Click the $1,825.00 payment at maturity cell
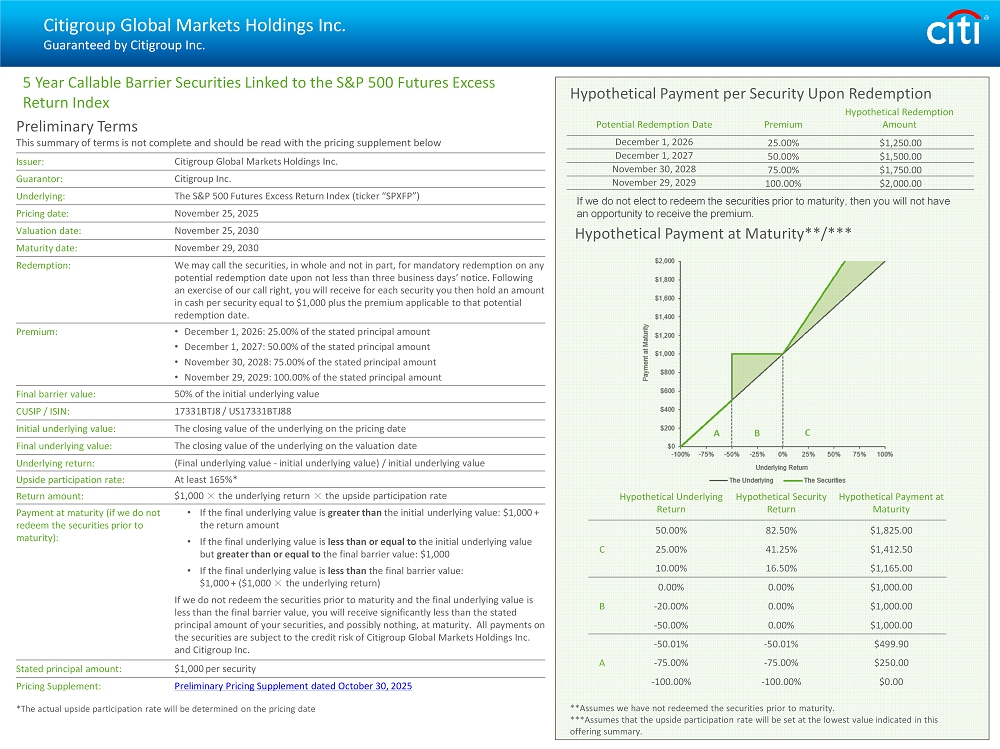The height and width of the screenshot is (749, 1000). [891, 530]
